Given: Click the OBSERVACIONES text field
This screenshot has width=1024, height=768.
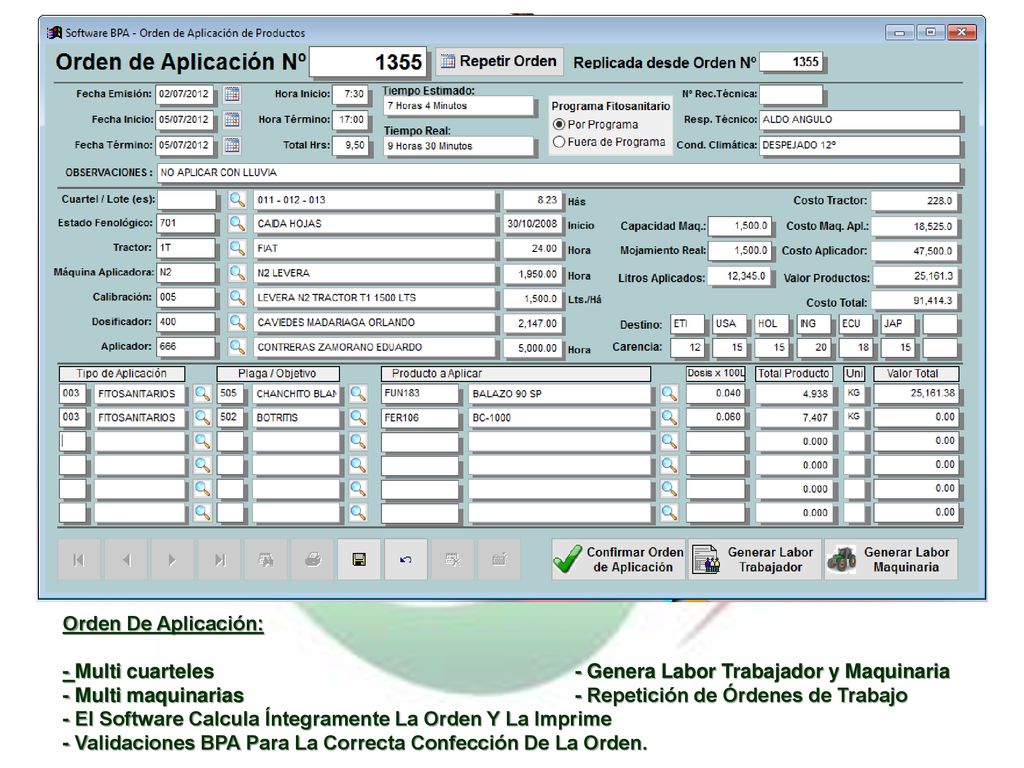Looking at the screenshot, I should 558,172.
